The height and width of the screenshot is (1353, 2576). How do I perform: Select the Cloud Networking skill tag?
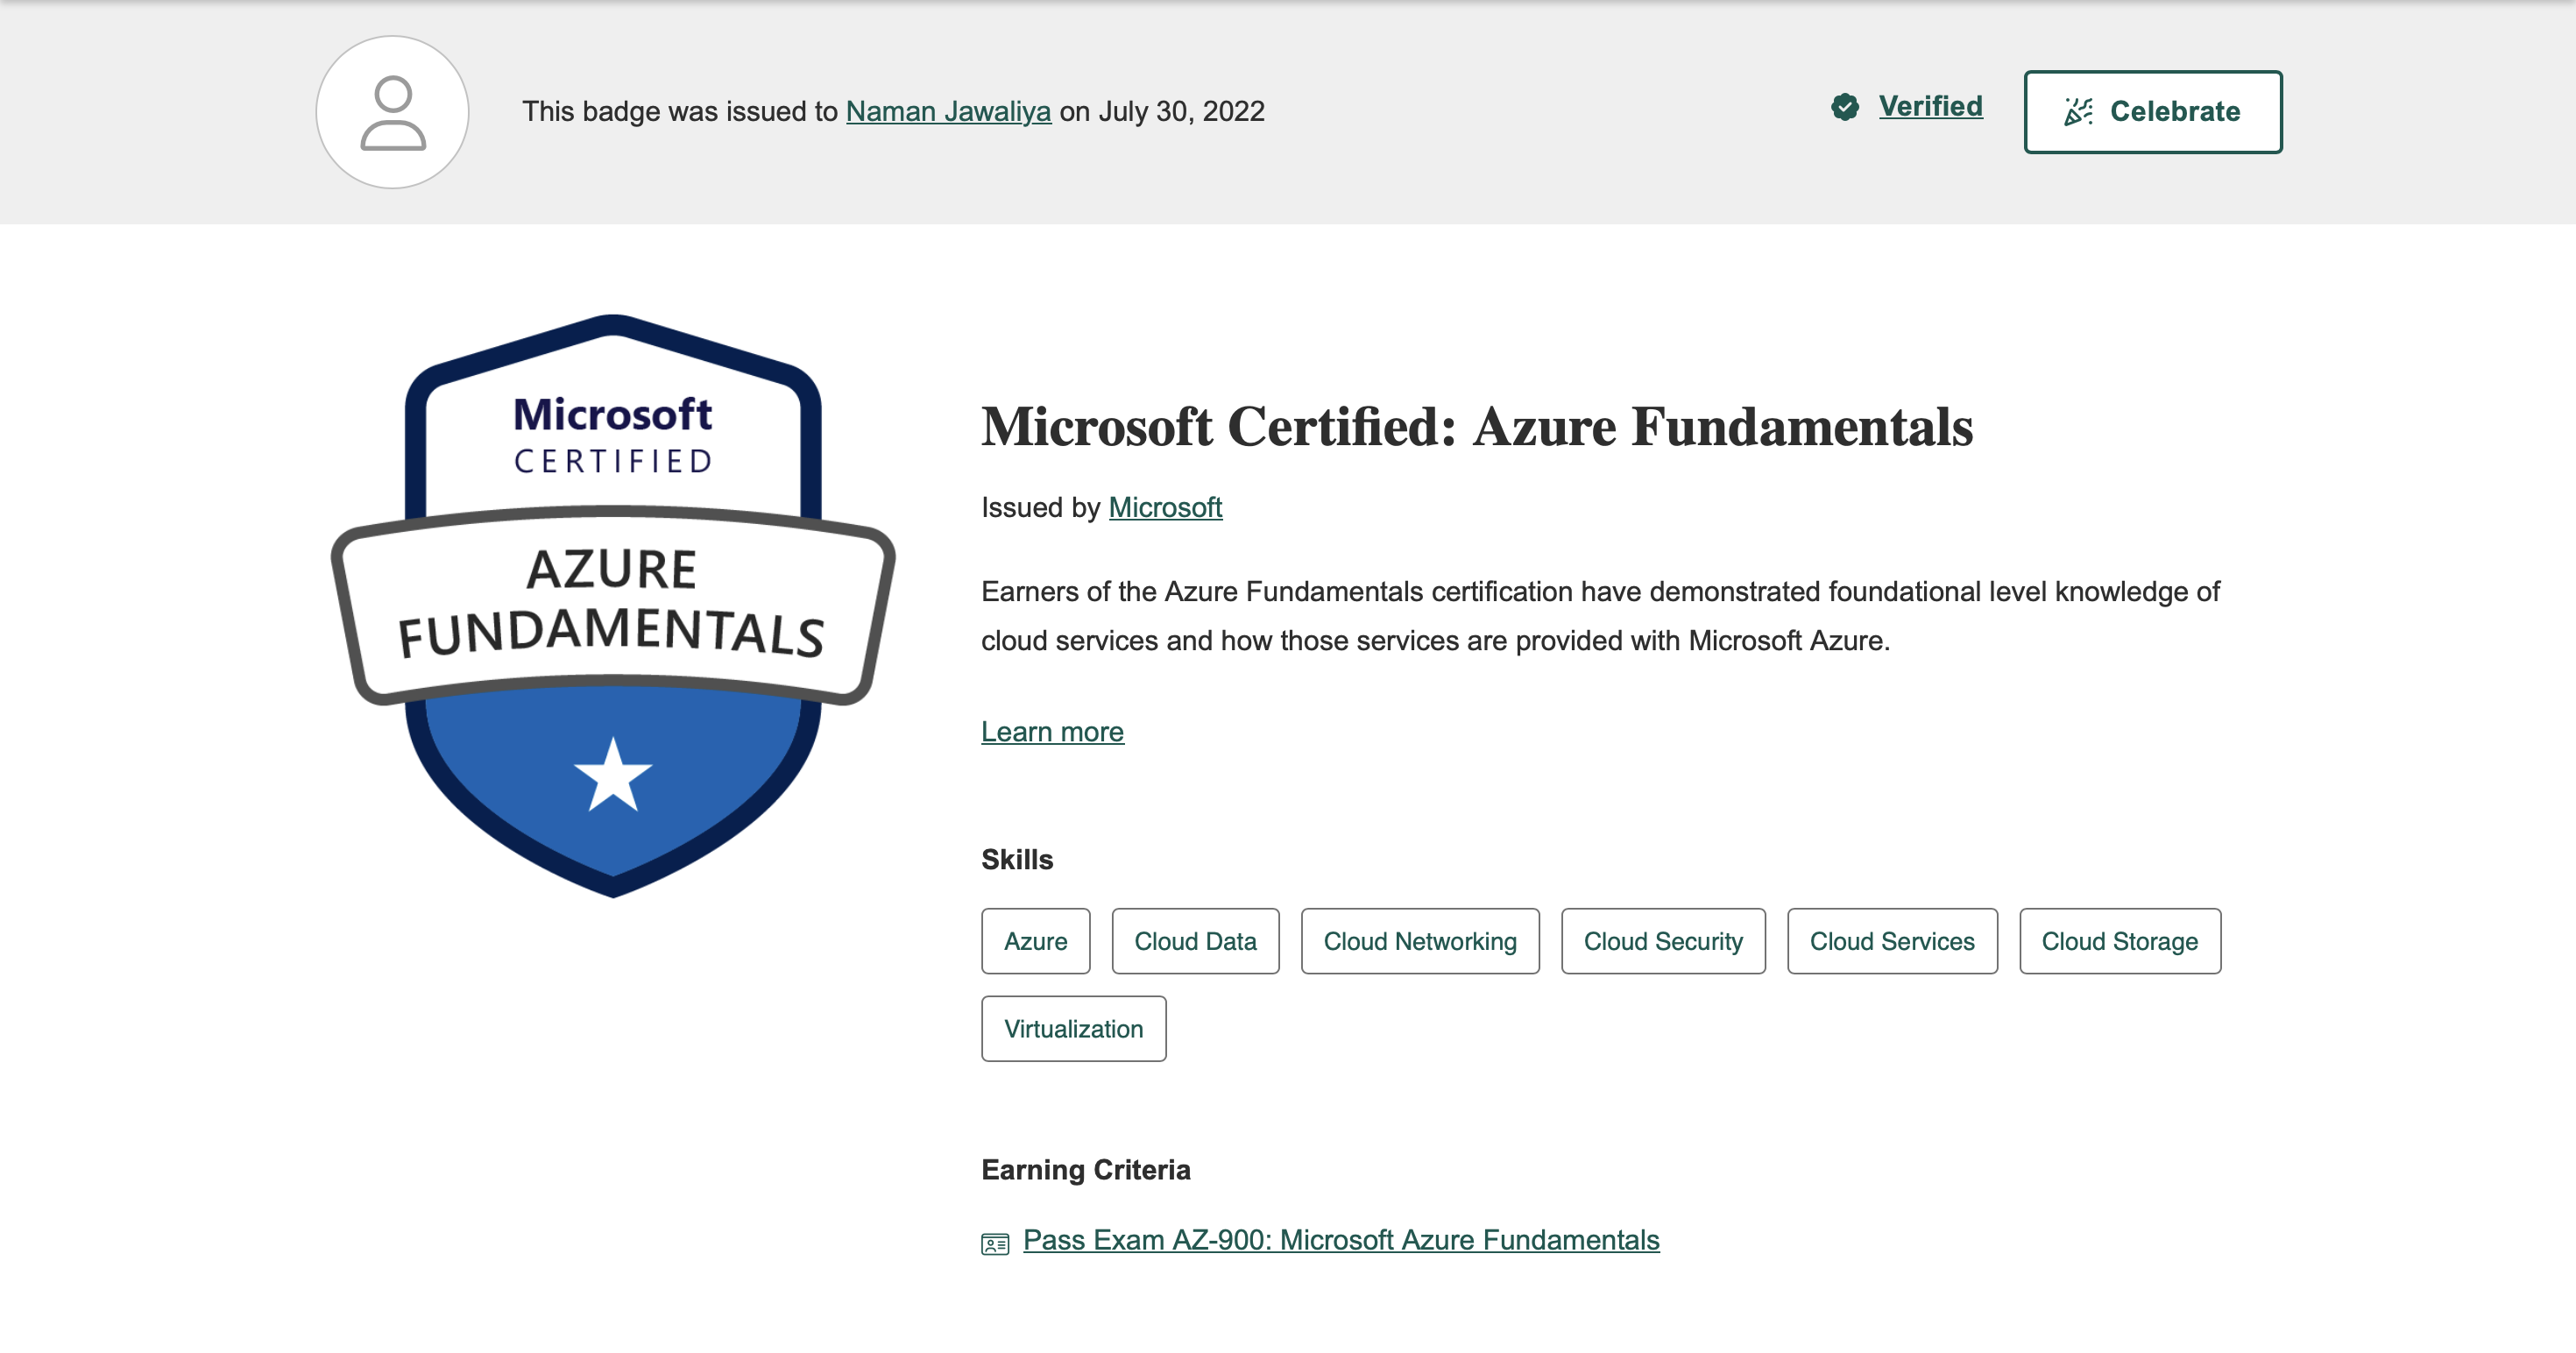point(1420,941)
